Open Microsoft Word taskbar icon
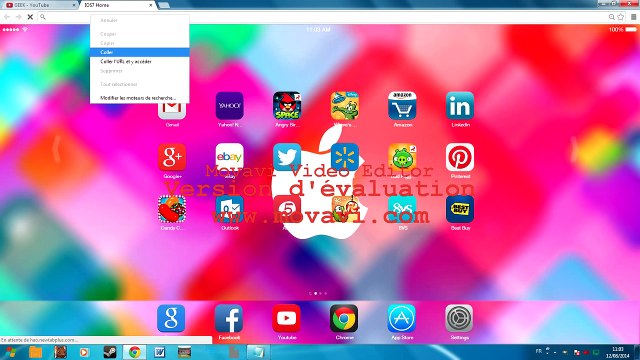Screen dimensions: 640x360 coord(160,352)
